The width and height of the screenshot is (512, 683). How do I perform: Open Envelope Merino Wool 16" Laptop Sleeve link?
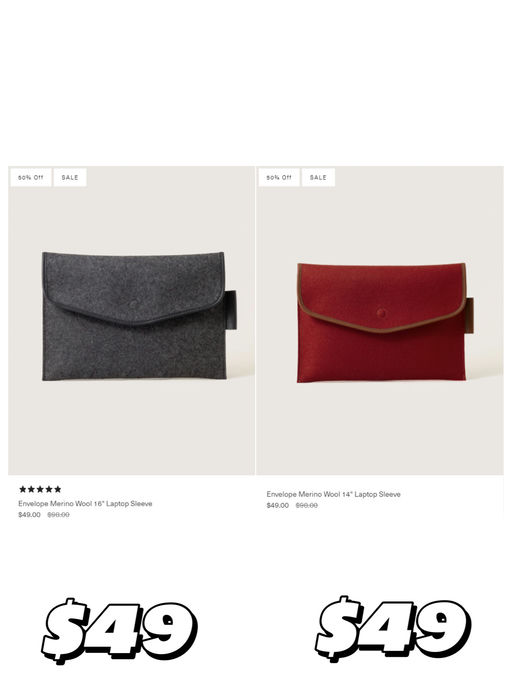(85, 504)
